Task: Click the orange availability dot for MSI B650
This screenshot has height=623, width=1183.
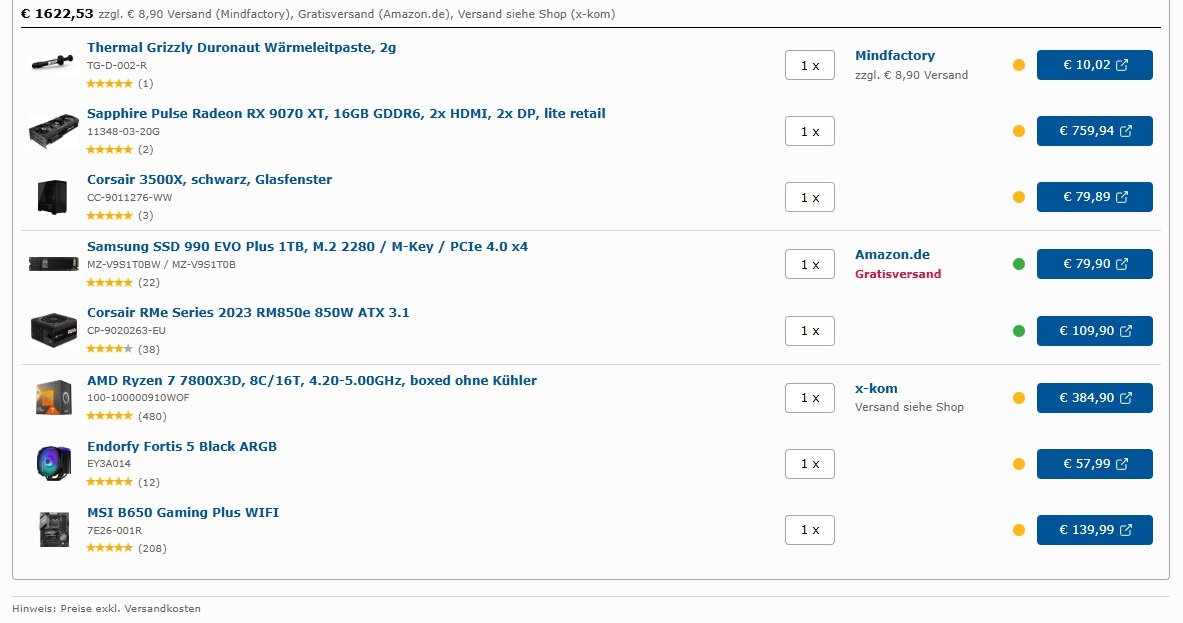Action: coord(1019,530)
